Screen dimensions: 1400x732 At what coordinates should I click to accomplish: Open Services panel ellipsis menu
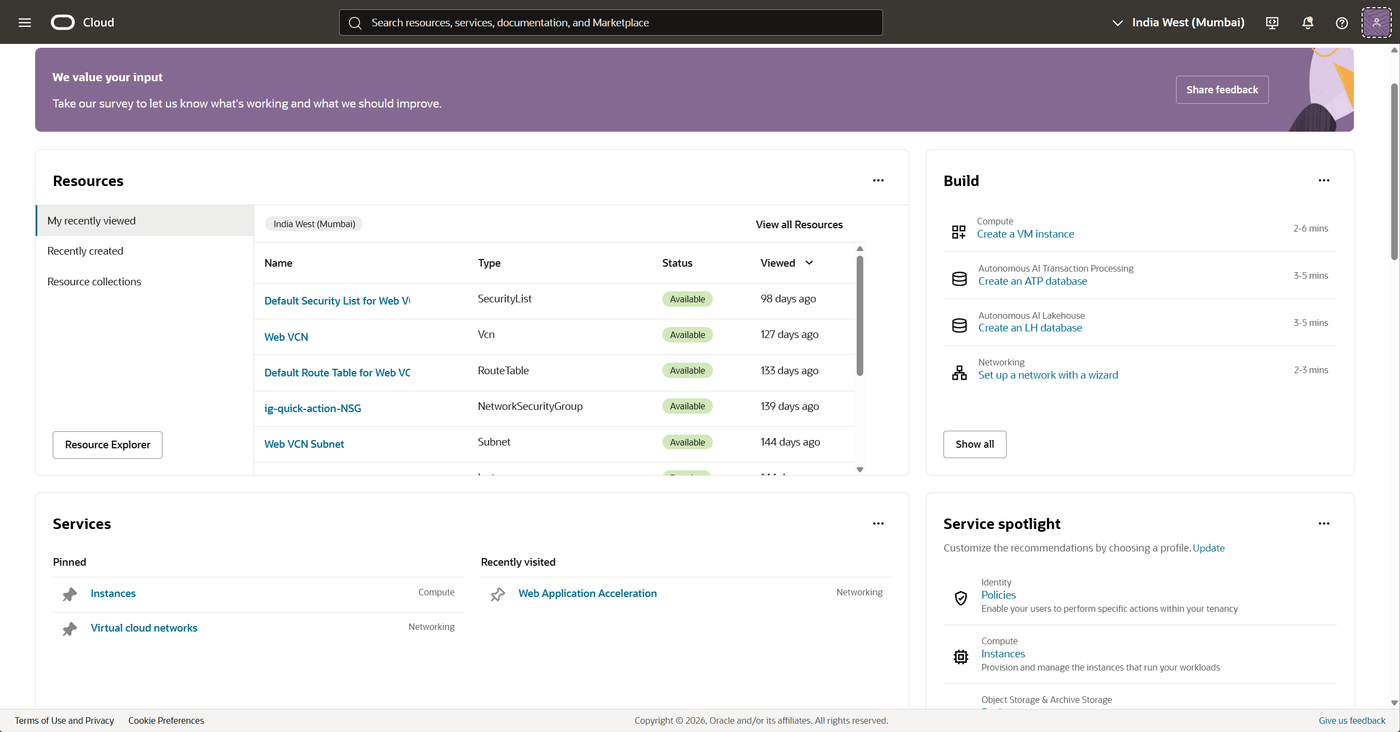click(878, 524)
